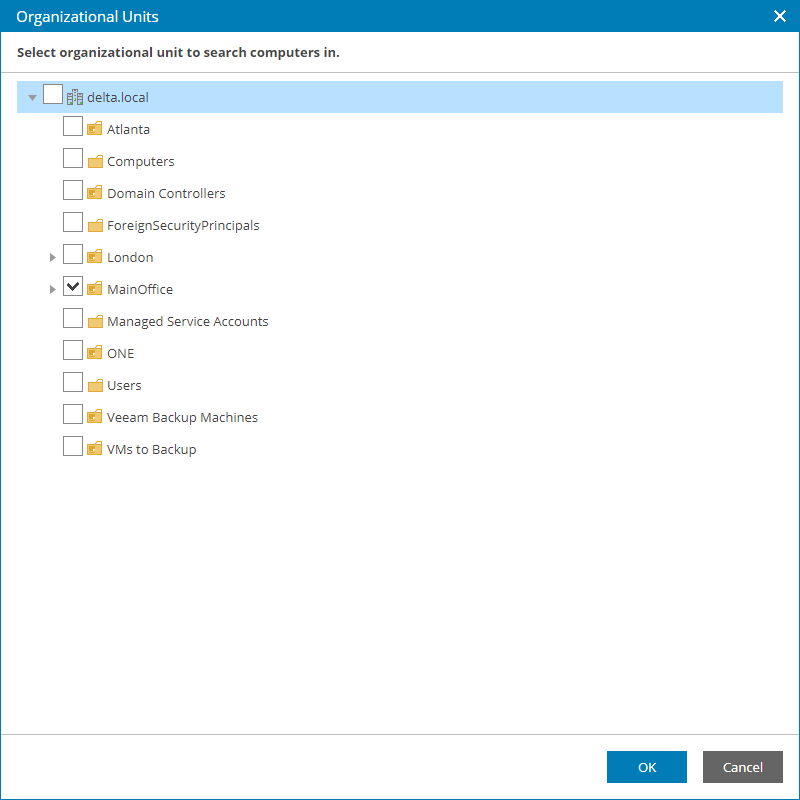The image size is (800, 800).
Task: Click the Computers folder icon
Action: click(94, 160)
